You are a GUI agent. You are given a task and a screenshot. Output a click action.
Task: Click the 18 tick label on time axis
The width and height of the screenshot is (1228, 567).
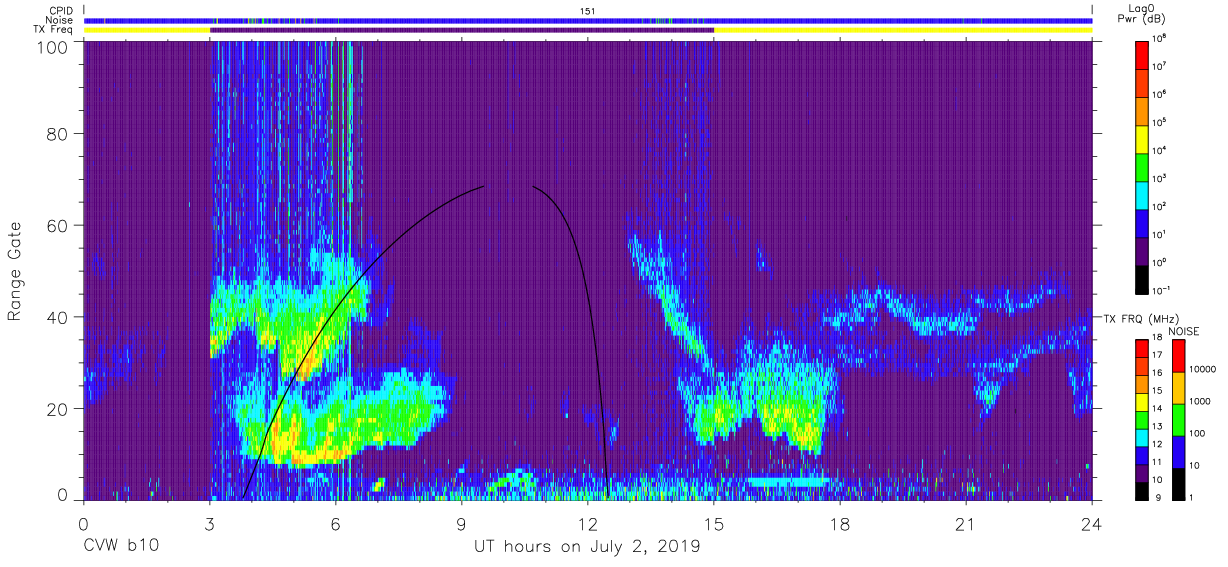pyautogui.click(x=840, y=525)
